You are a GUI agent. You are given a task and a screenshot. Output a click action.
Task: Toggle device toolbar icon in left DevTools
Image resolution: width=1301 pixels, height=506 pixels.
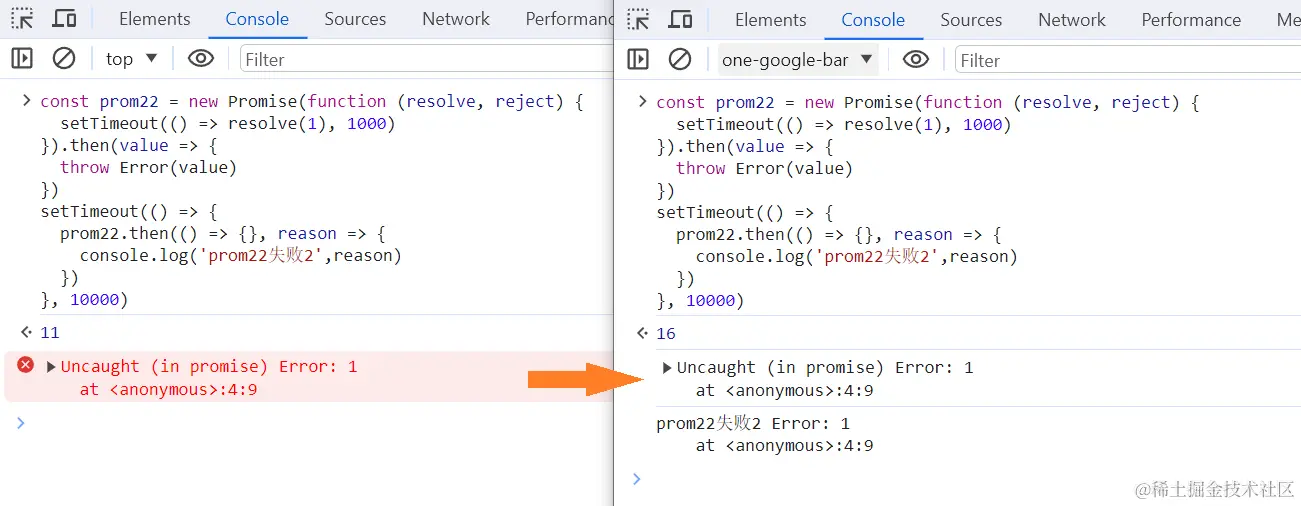(x=64, y=19)
